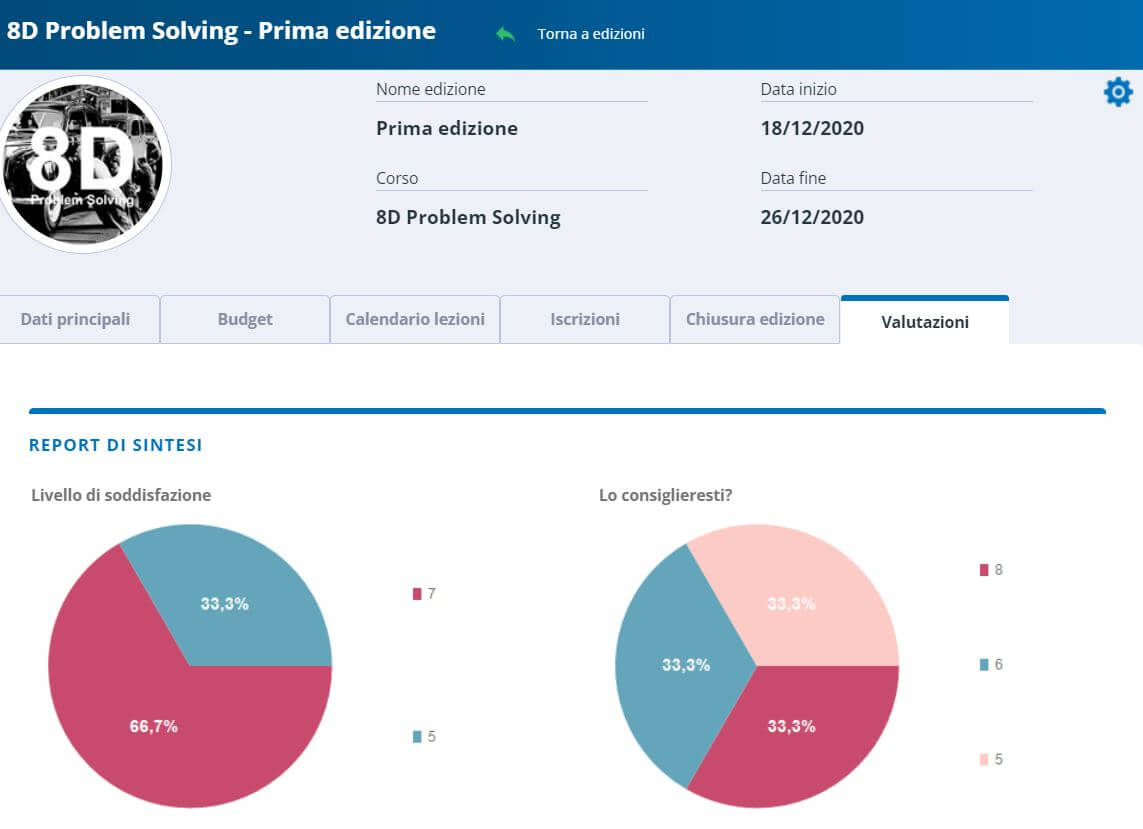Click the pink 5 legend color square
1143x829 pixels.
click(984, 759)
